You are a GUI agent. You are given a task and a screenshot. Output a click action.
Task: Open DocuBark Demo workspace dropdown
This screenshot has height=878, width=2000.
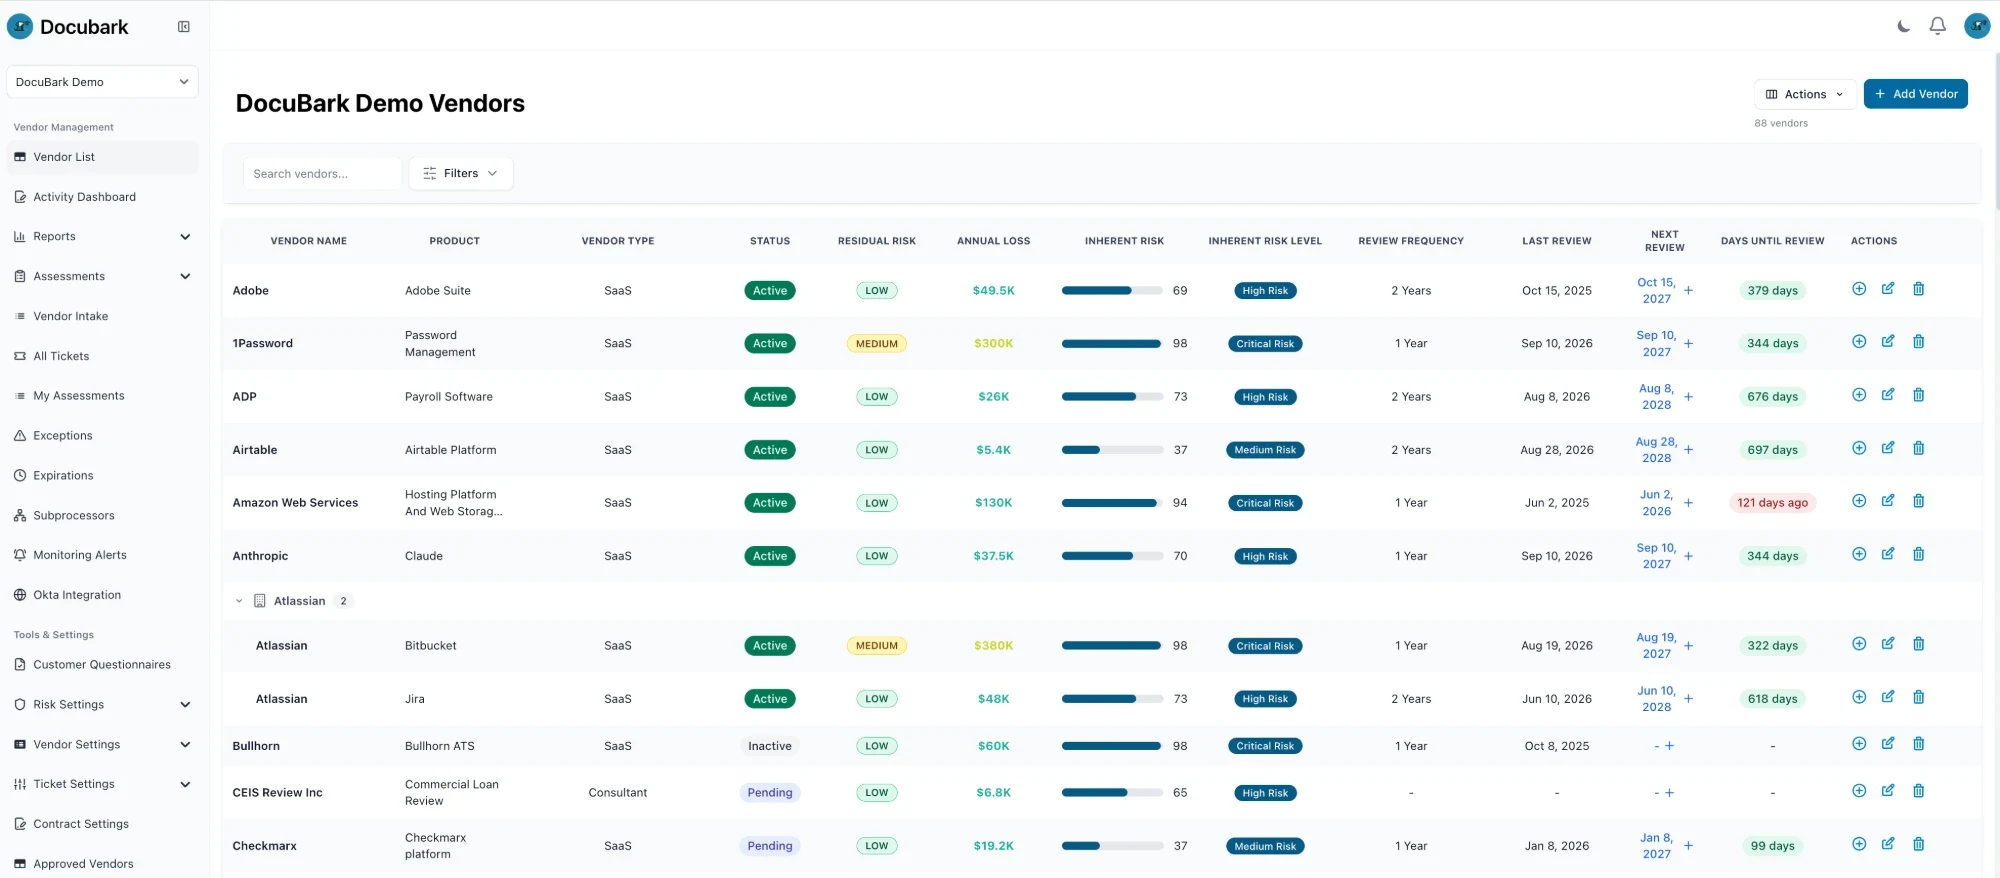(102, 82)
